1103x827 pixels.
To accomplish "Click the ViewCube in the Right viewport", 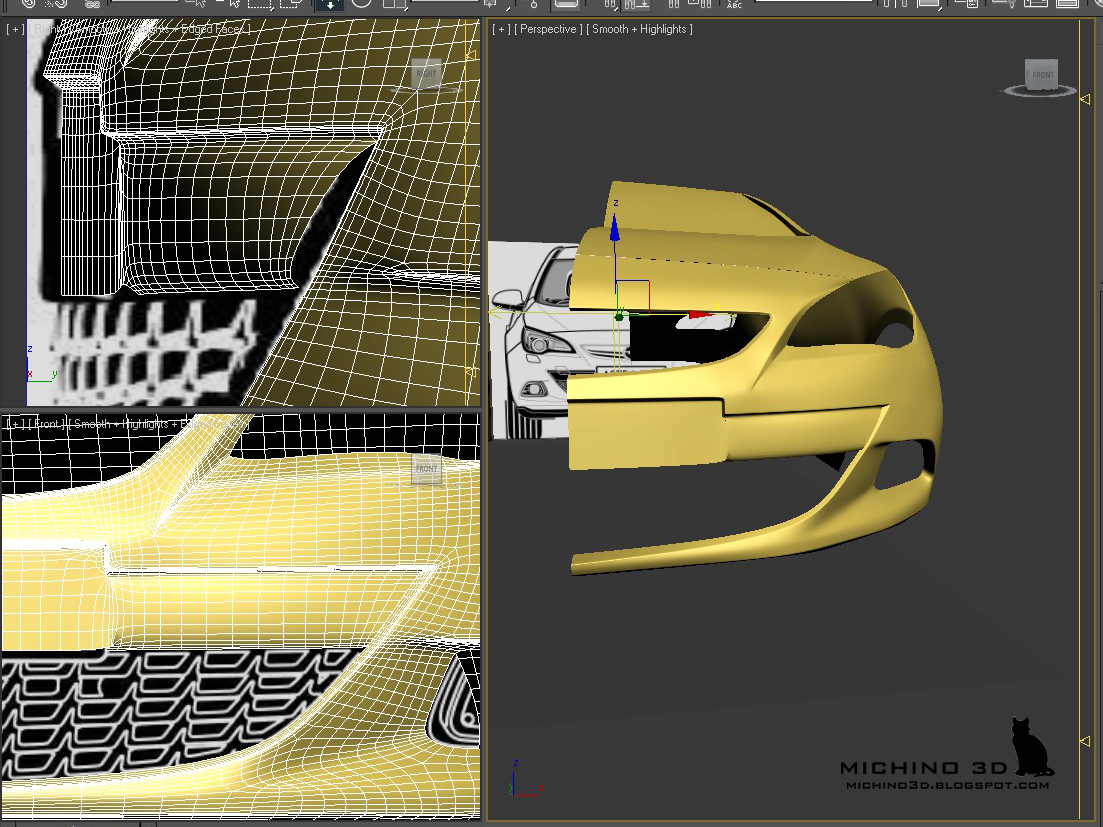I will pyautogui.click(x=426, y=75).
